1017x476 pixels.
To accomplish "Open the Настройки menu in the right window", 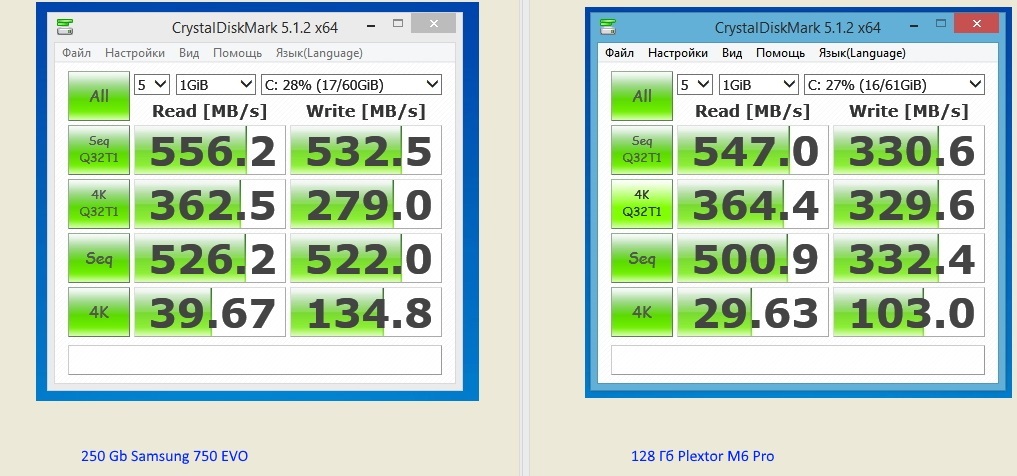I will point(678,53).
